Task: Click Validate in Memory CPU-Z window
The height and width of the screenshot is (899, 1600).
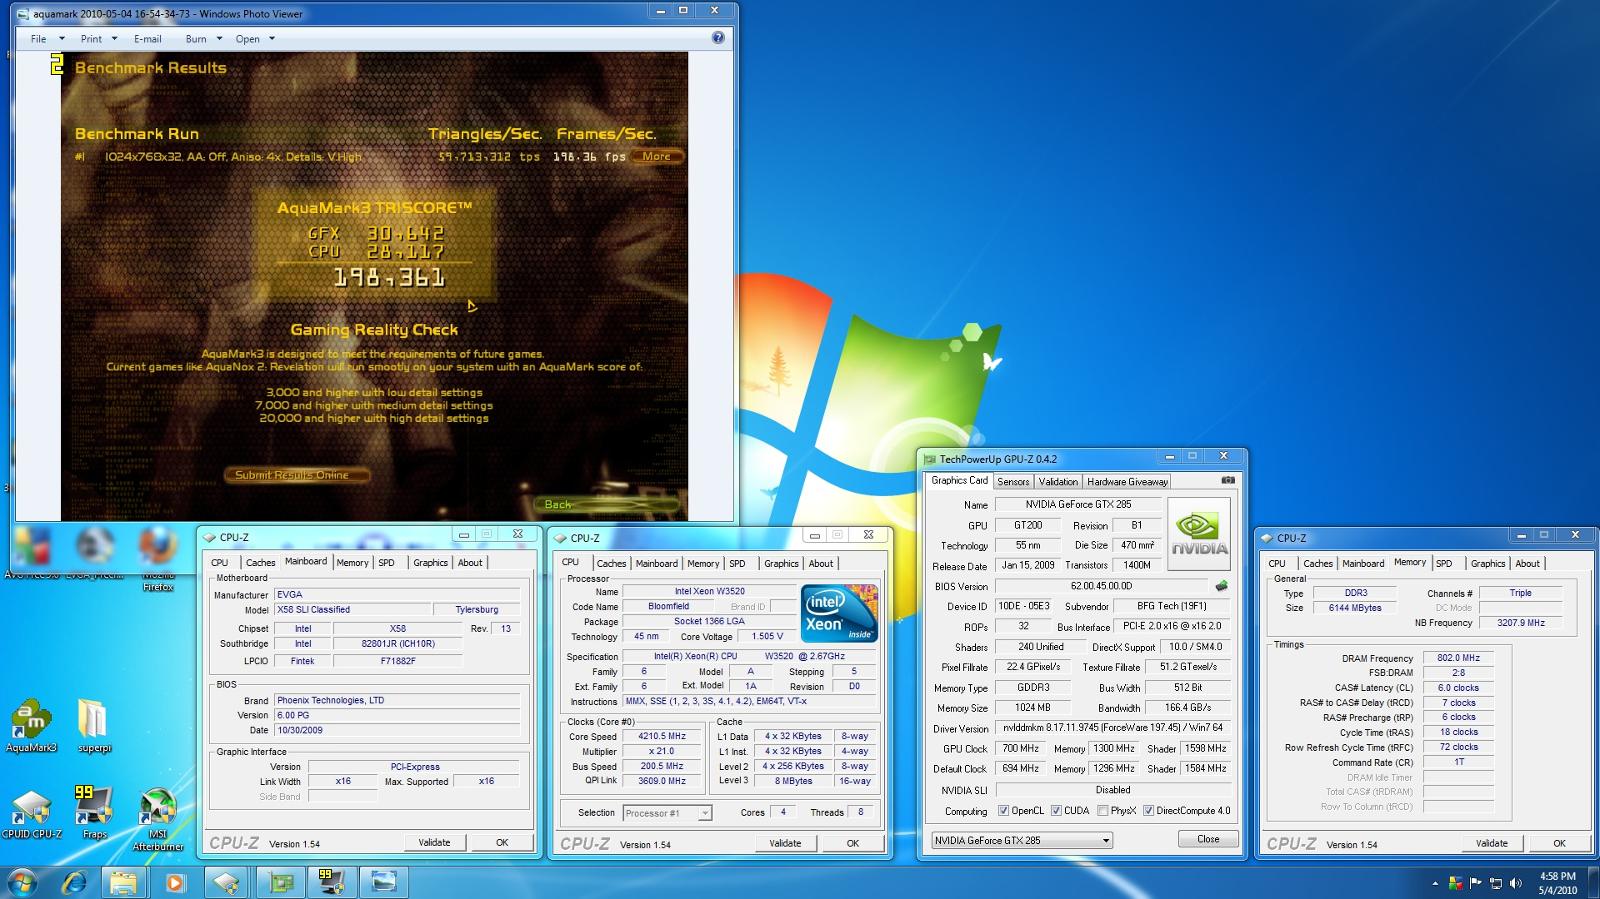Action: tap(1491, 843)
